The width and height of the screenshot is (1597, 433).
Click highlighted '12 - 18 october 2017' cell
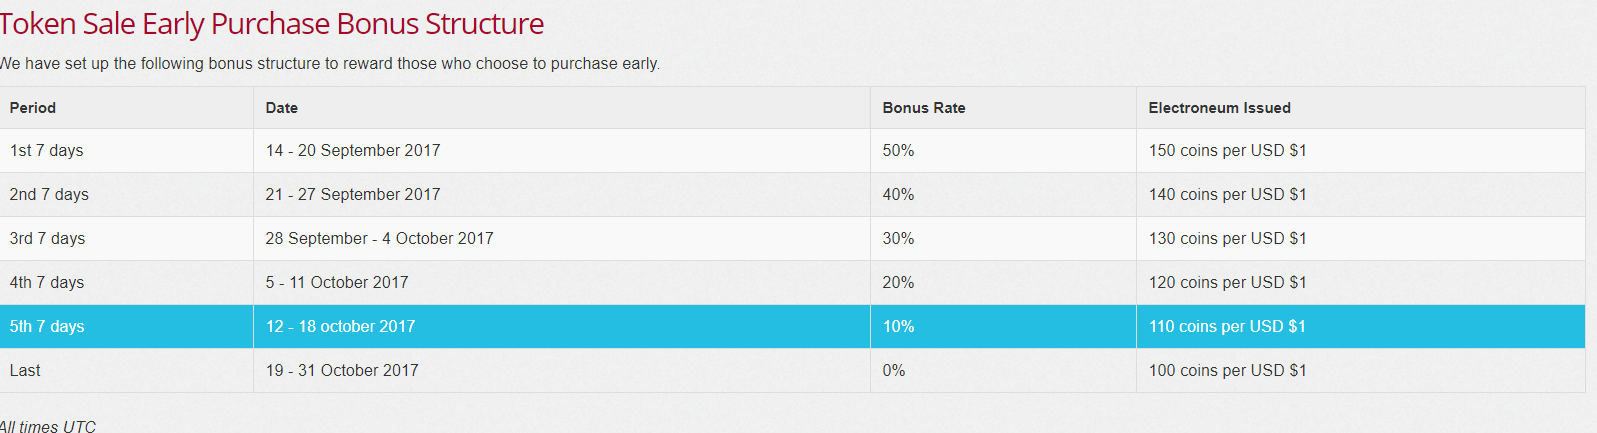coord(562,327)
